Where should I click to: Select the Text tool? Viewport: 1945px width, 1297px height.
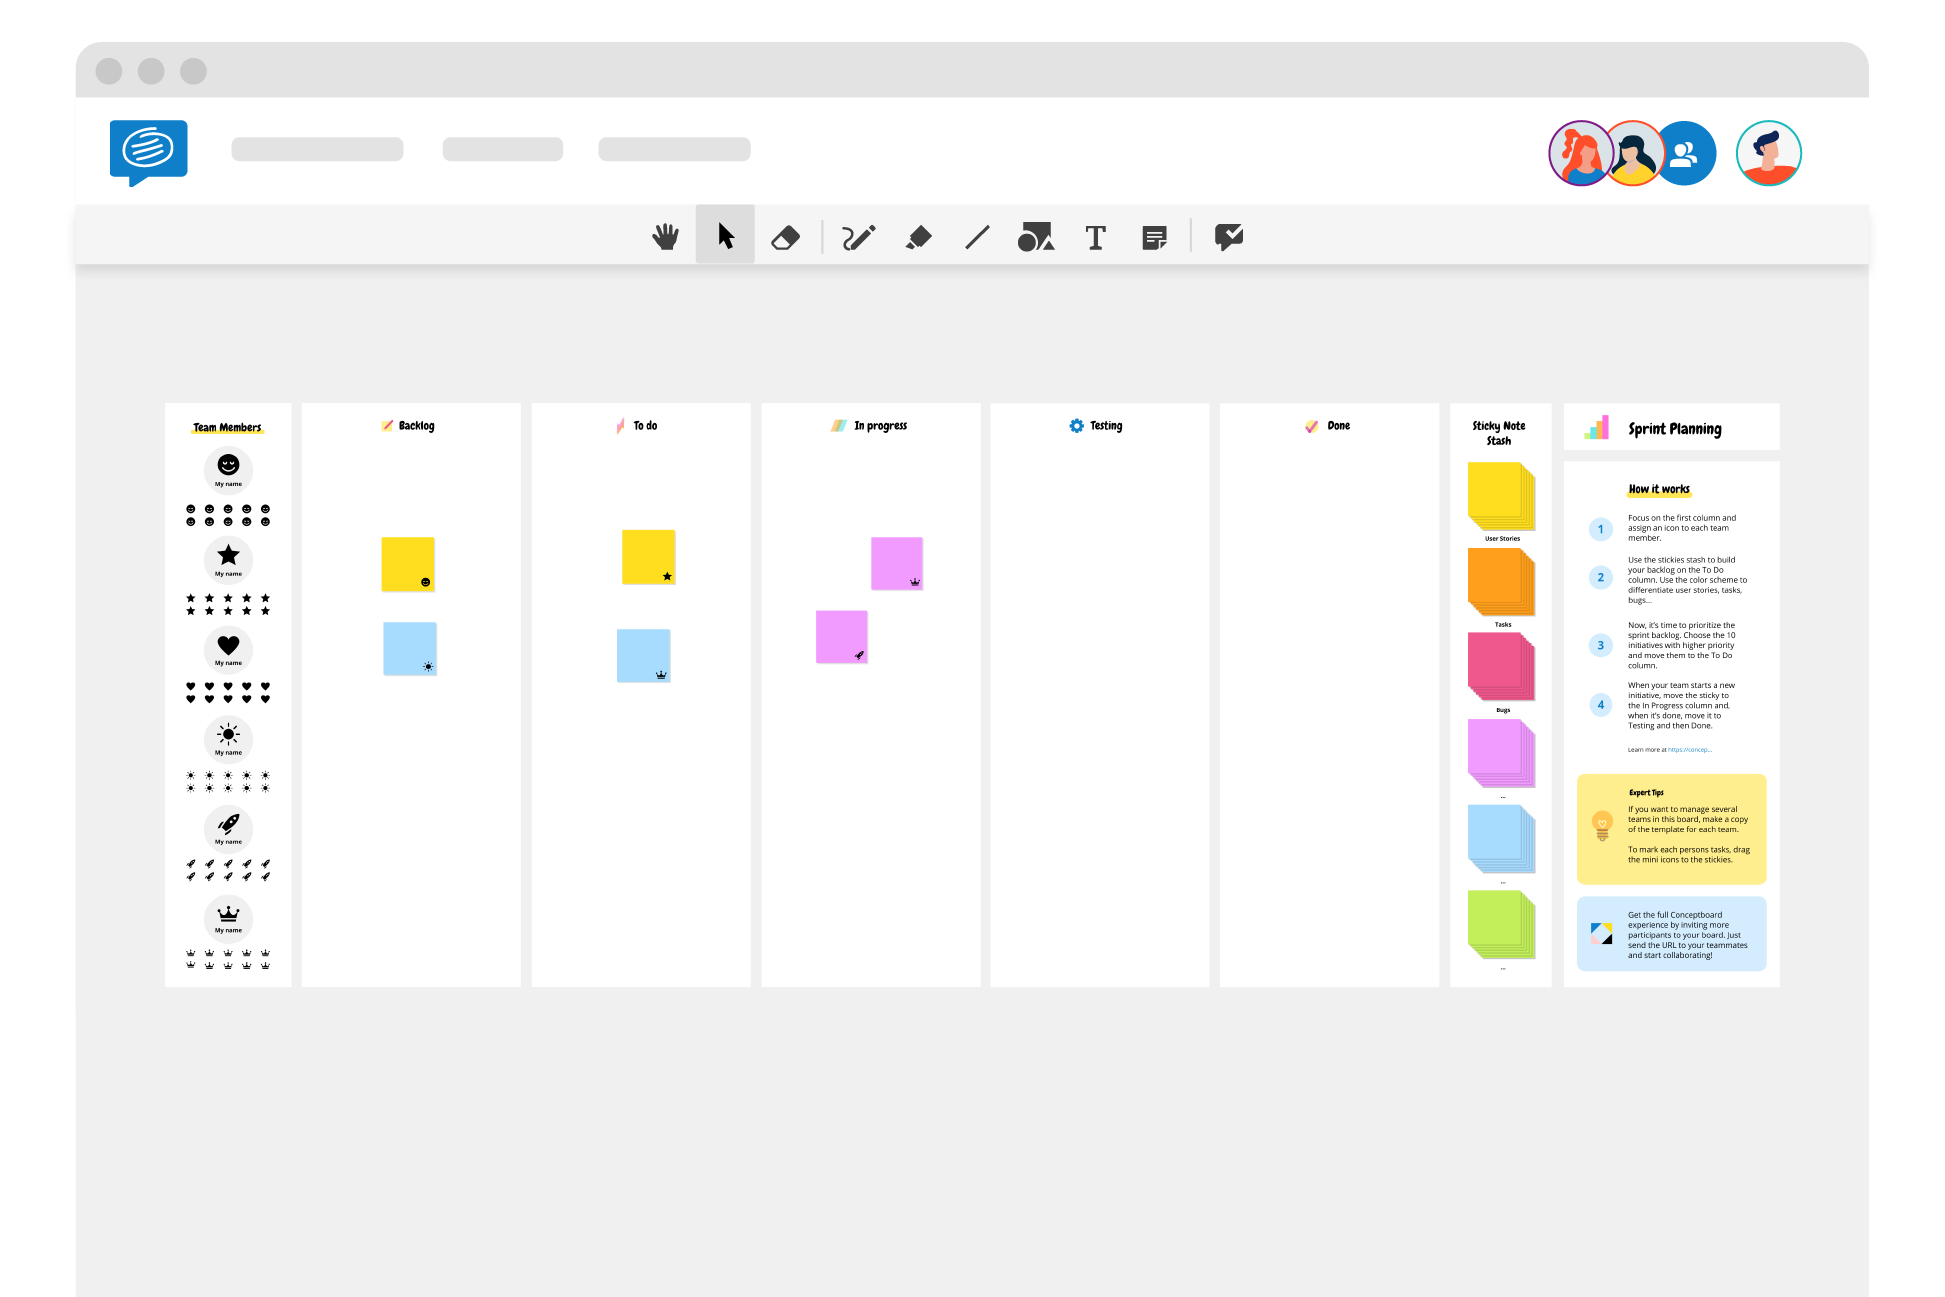click(1096, 236)
